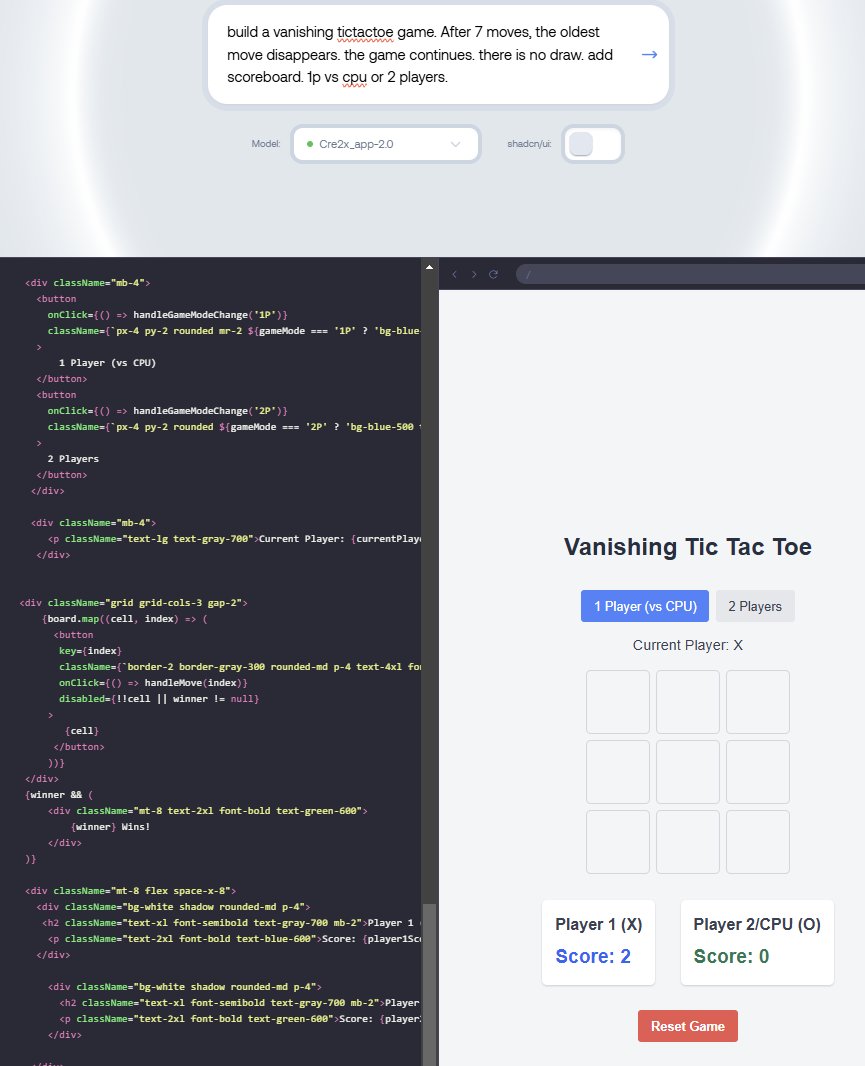The height and width of the screenshot is (1066, 865).
Task: Click the Vanishing Tic Tac Toe heading
Action: coord(688,547)
